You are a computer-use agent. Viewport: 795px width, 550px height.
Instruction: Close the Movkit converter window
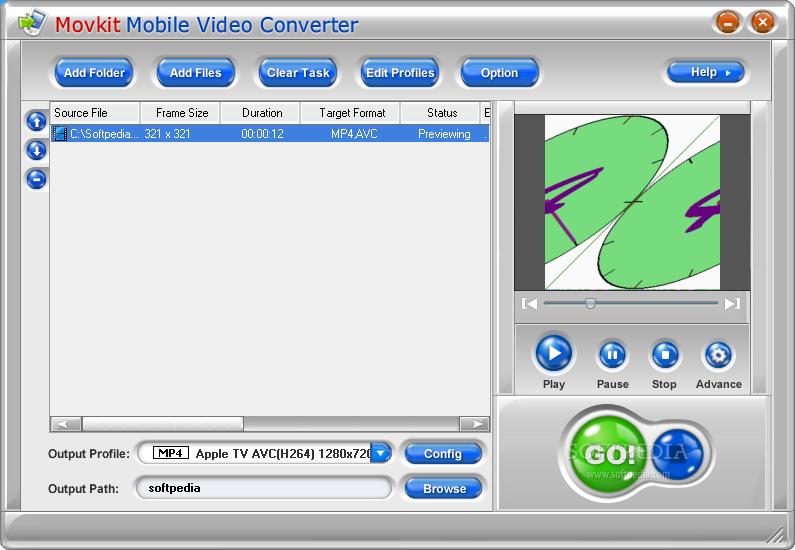(x=762, y=22)
